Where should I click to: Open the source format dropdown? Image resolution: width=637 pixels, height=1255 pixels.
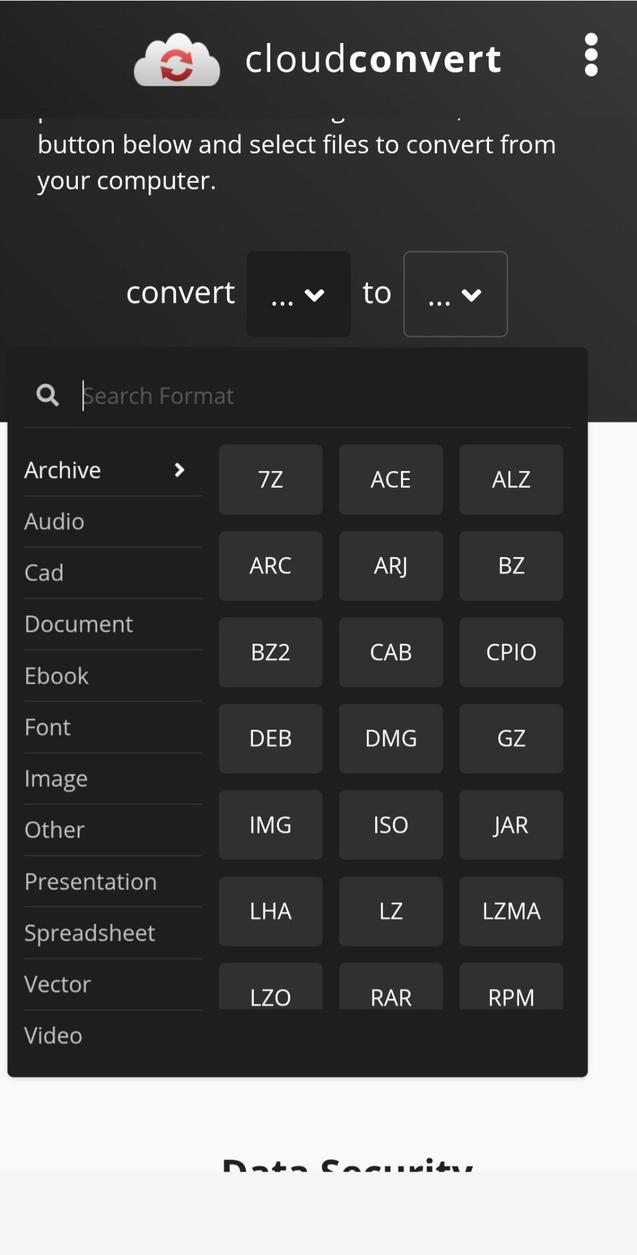(x=298, y=293)
